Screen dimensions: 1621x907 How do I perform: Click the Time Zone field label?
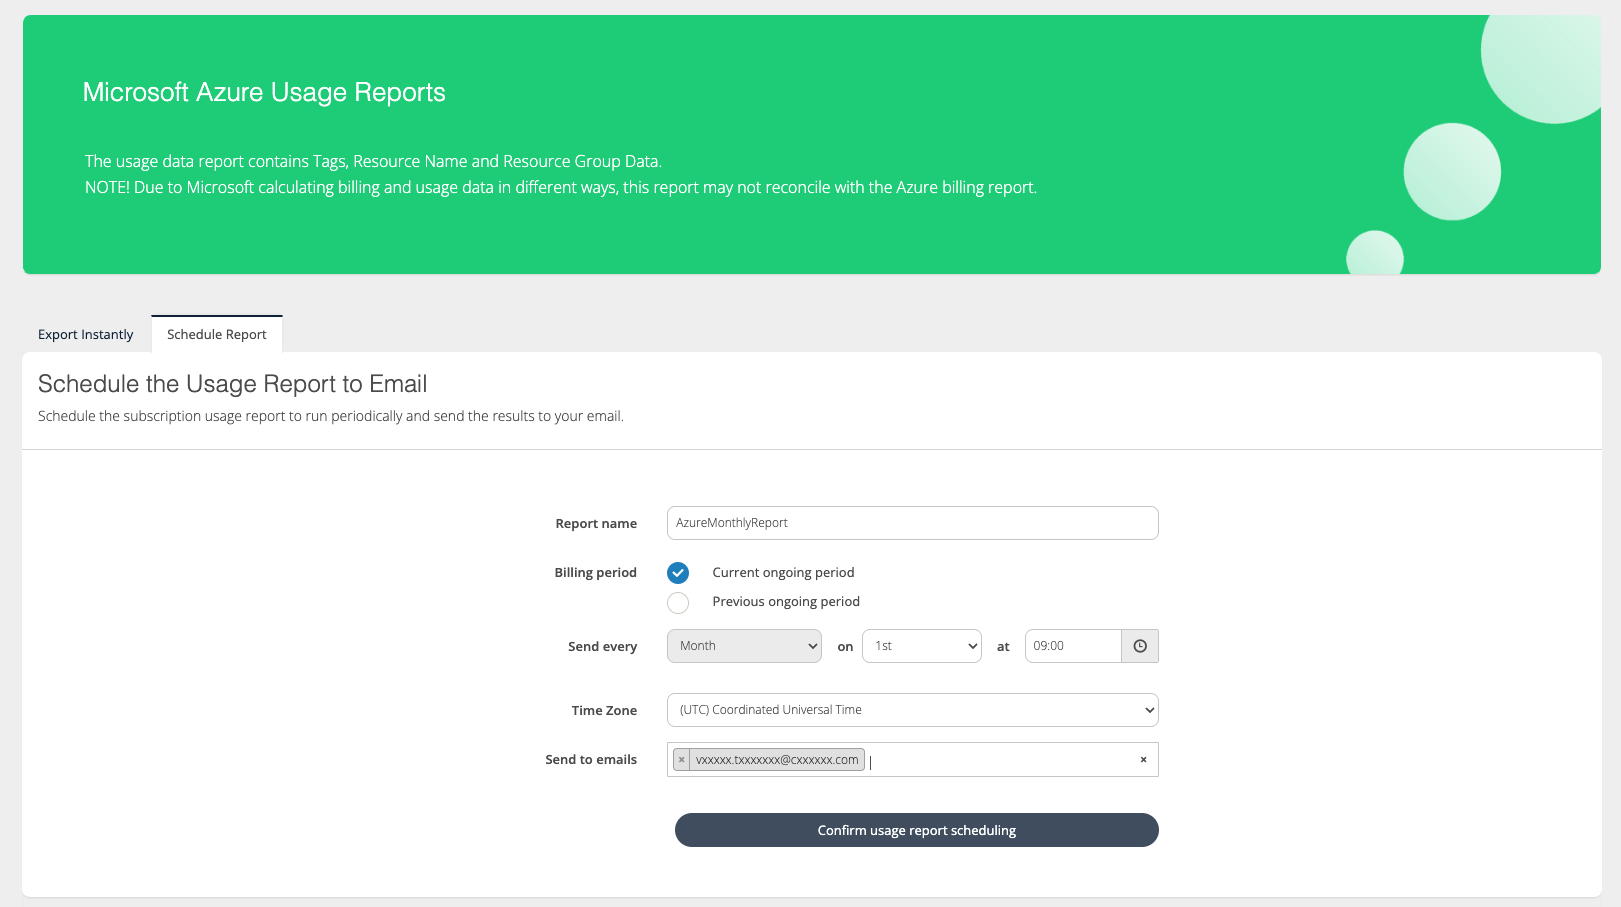604,711
